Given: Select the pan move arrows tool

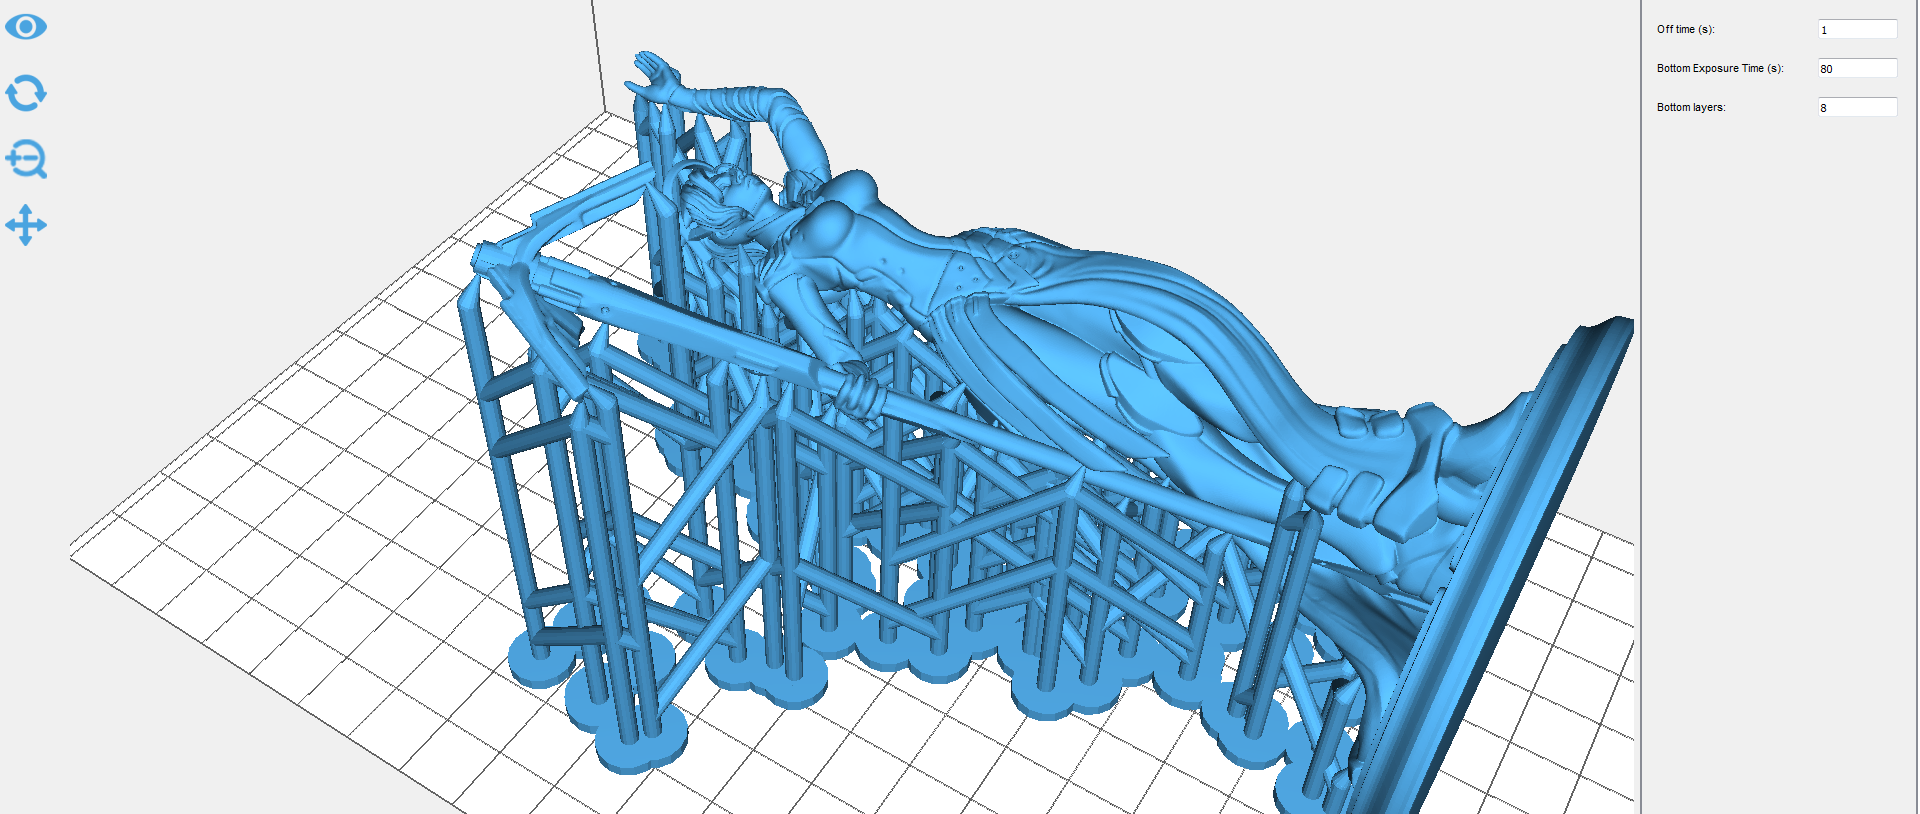Looking at the screenshot, I should tap(26, 225).
